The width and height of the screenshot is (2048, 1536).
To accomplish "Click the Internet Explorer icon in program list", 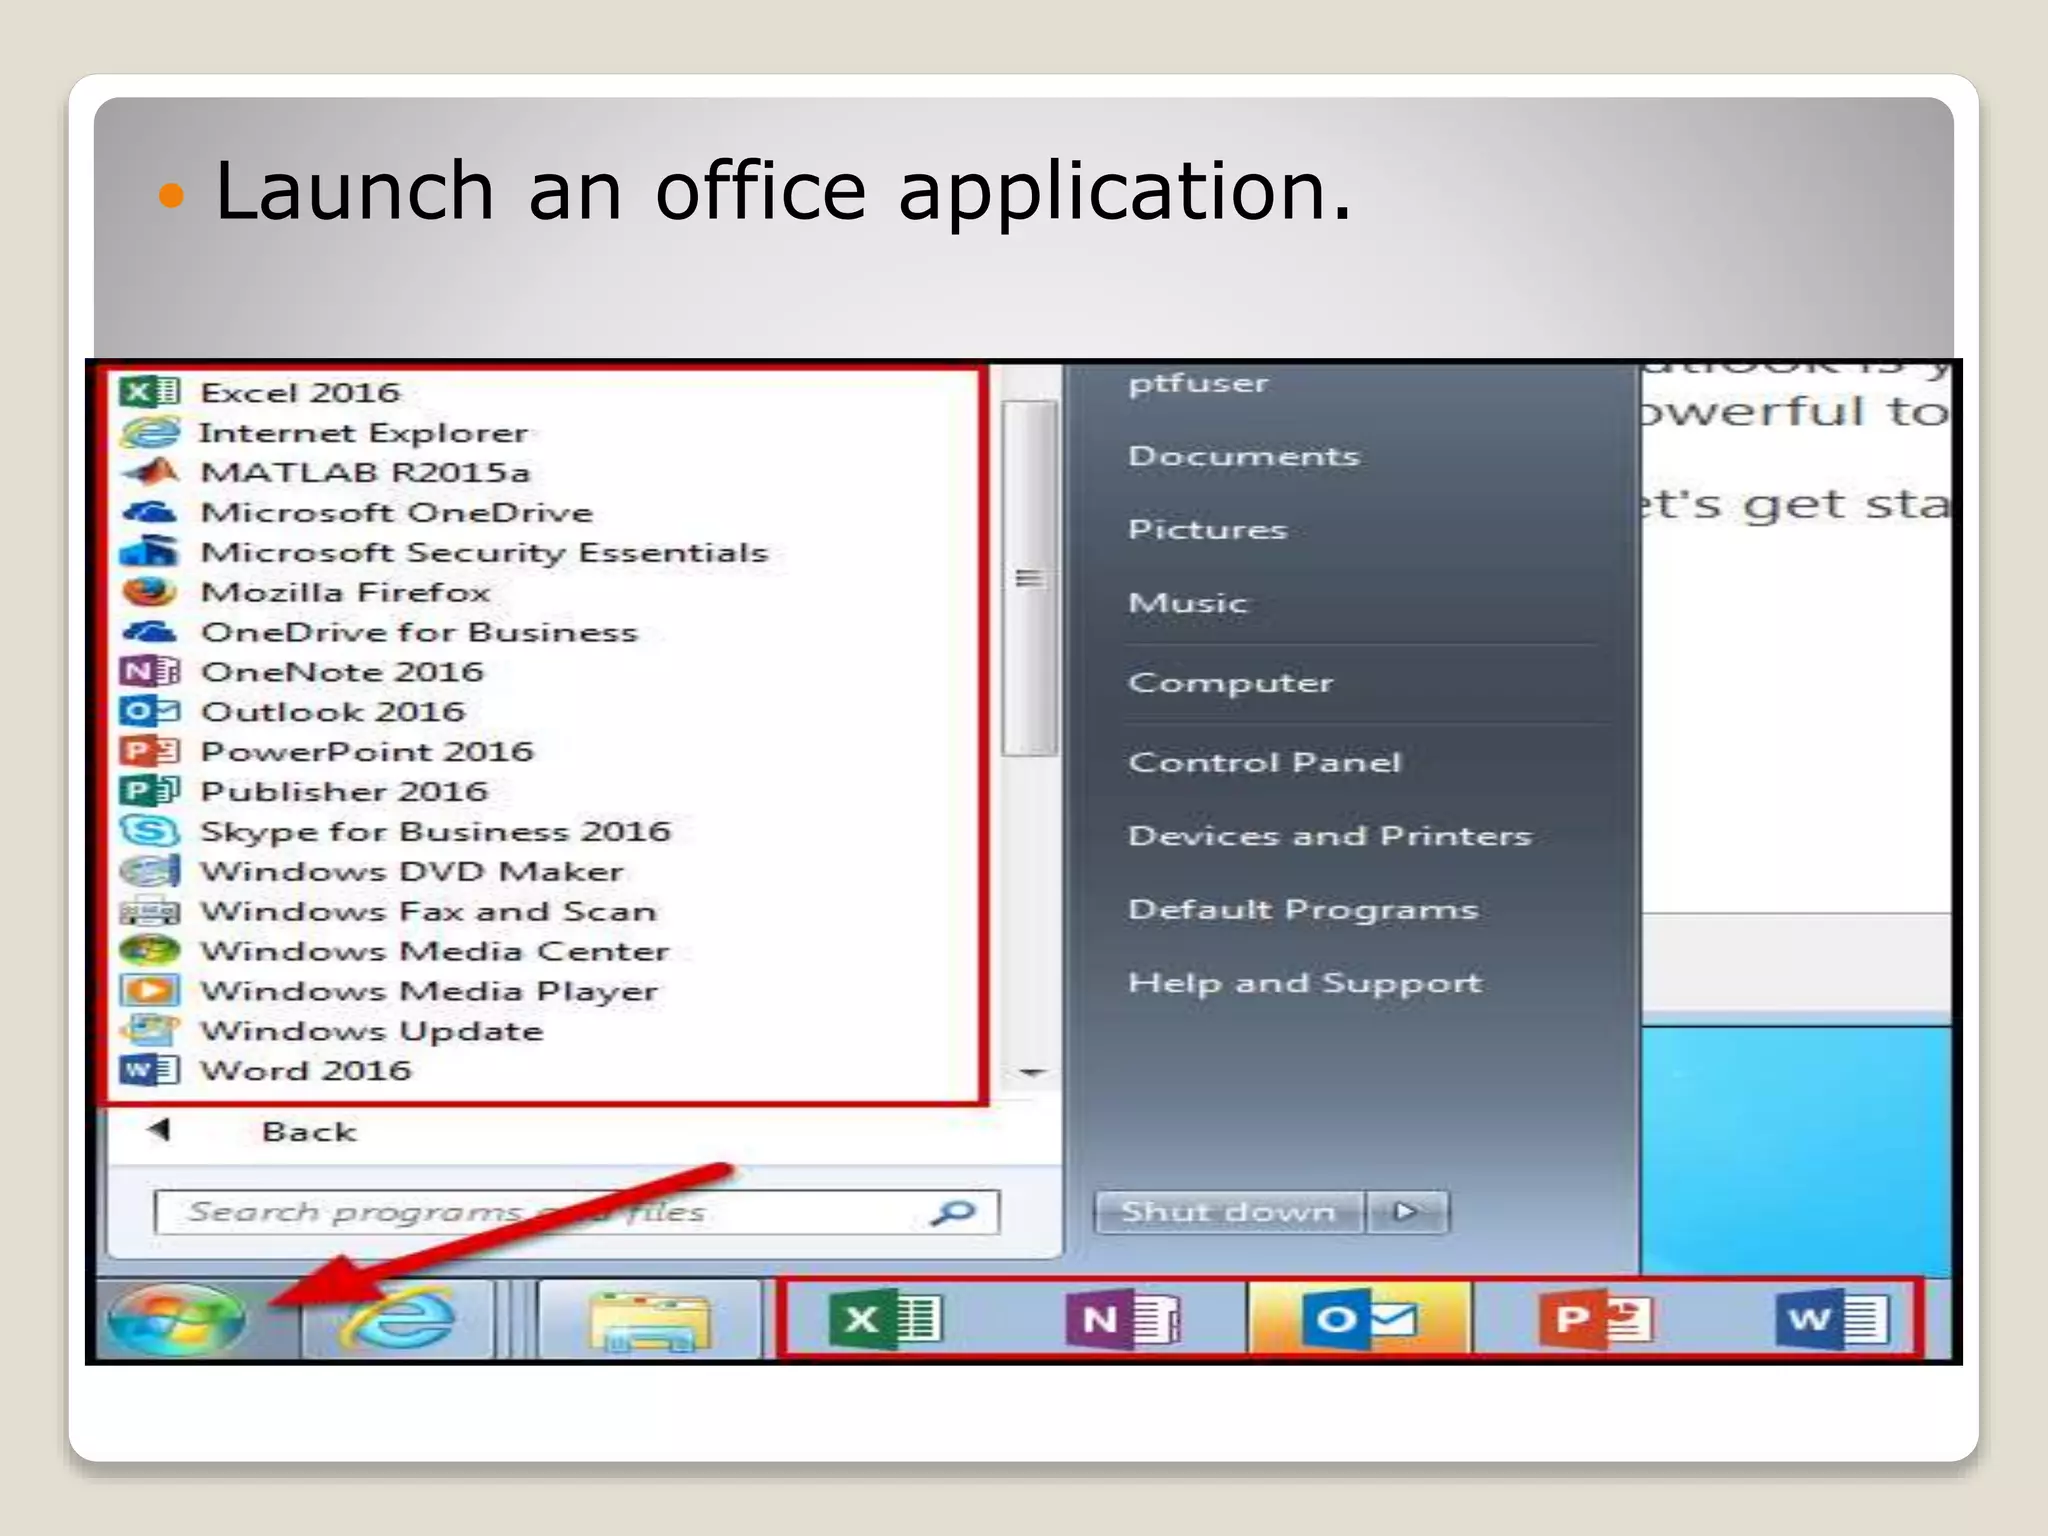I will point(150,432).
